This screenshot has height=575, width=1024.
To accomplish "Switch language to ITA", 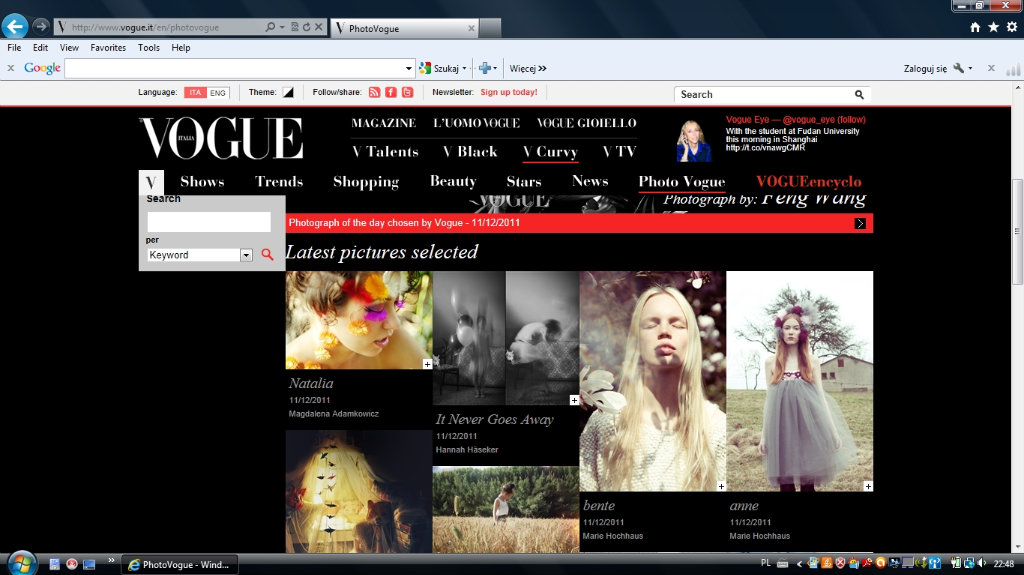I will 195,93.
